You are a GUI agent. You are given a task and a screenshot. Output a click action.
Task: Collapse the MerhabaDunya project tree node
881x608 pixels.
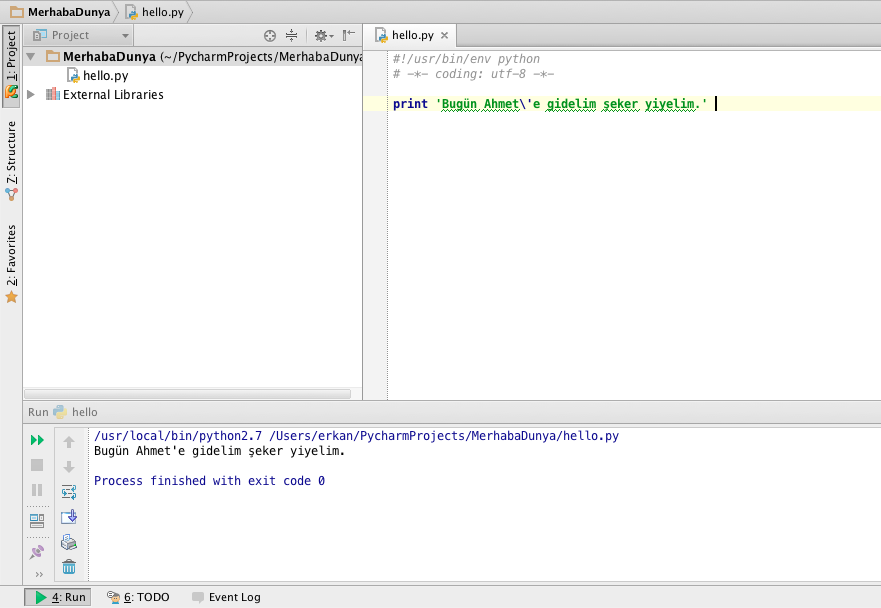[x=31, y=57]
